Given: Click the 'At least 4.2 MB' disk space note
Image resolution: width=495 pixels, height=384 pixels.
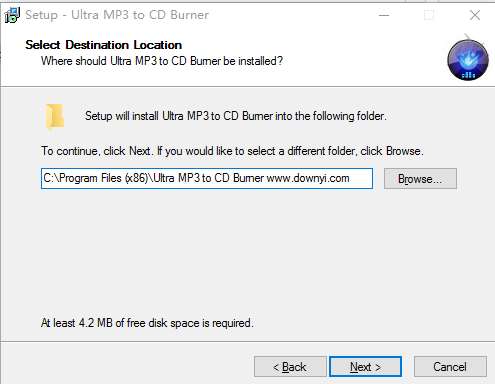Looking at the screenshot, I should [x=147, y=323].
